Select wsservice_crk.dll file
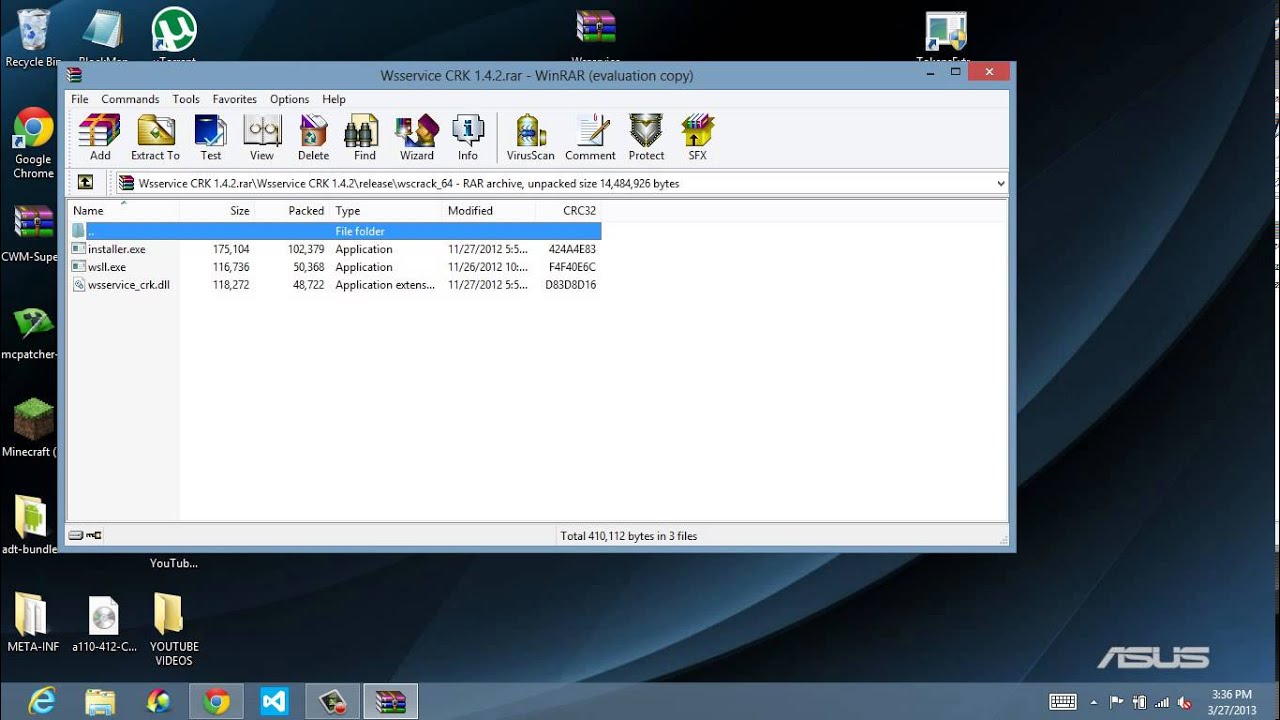Image resolution: width=1280 pixels, height=720 pixels. tap(128, 285)
